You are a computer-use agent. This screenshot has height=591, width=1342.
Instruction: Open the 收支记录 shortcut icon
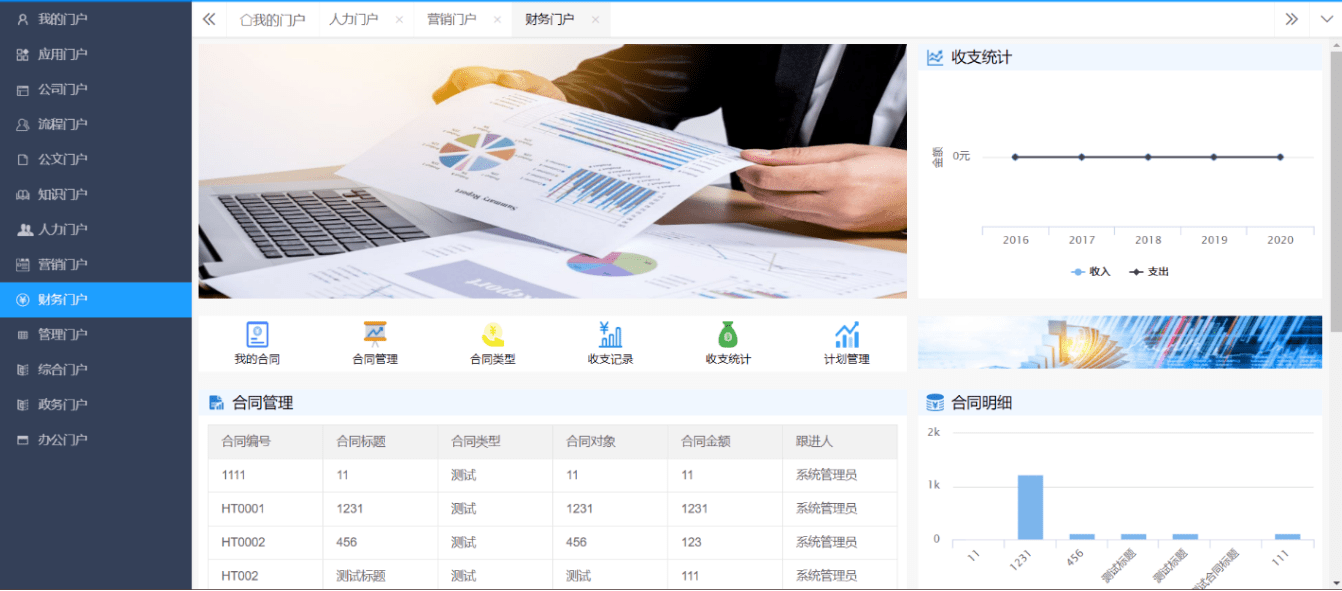pyautogui.click(x=610, y=335)
